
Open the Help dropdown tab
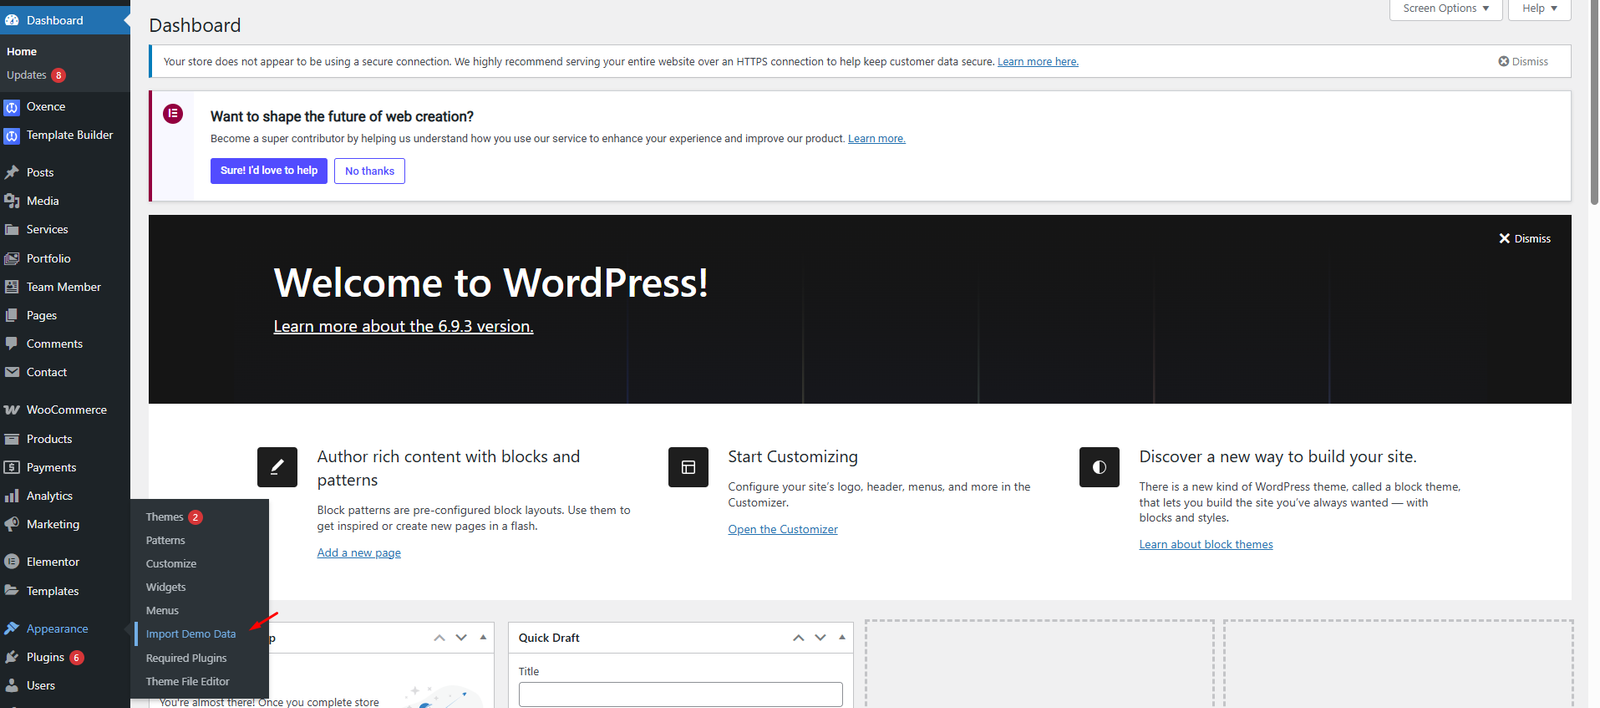click(x=1539, y=9)
